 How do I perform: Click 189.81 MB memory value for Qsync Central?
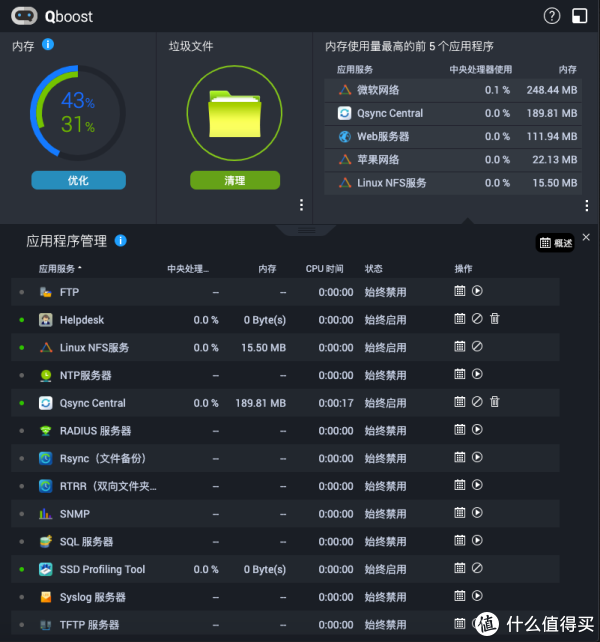click(260, 403)
